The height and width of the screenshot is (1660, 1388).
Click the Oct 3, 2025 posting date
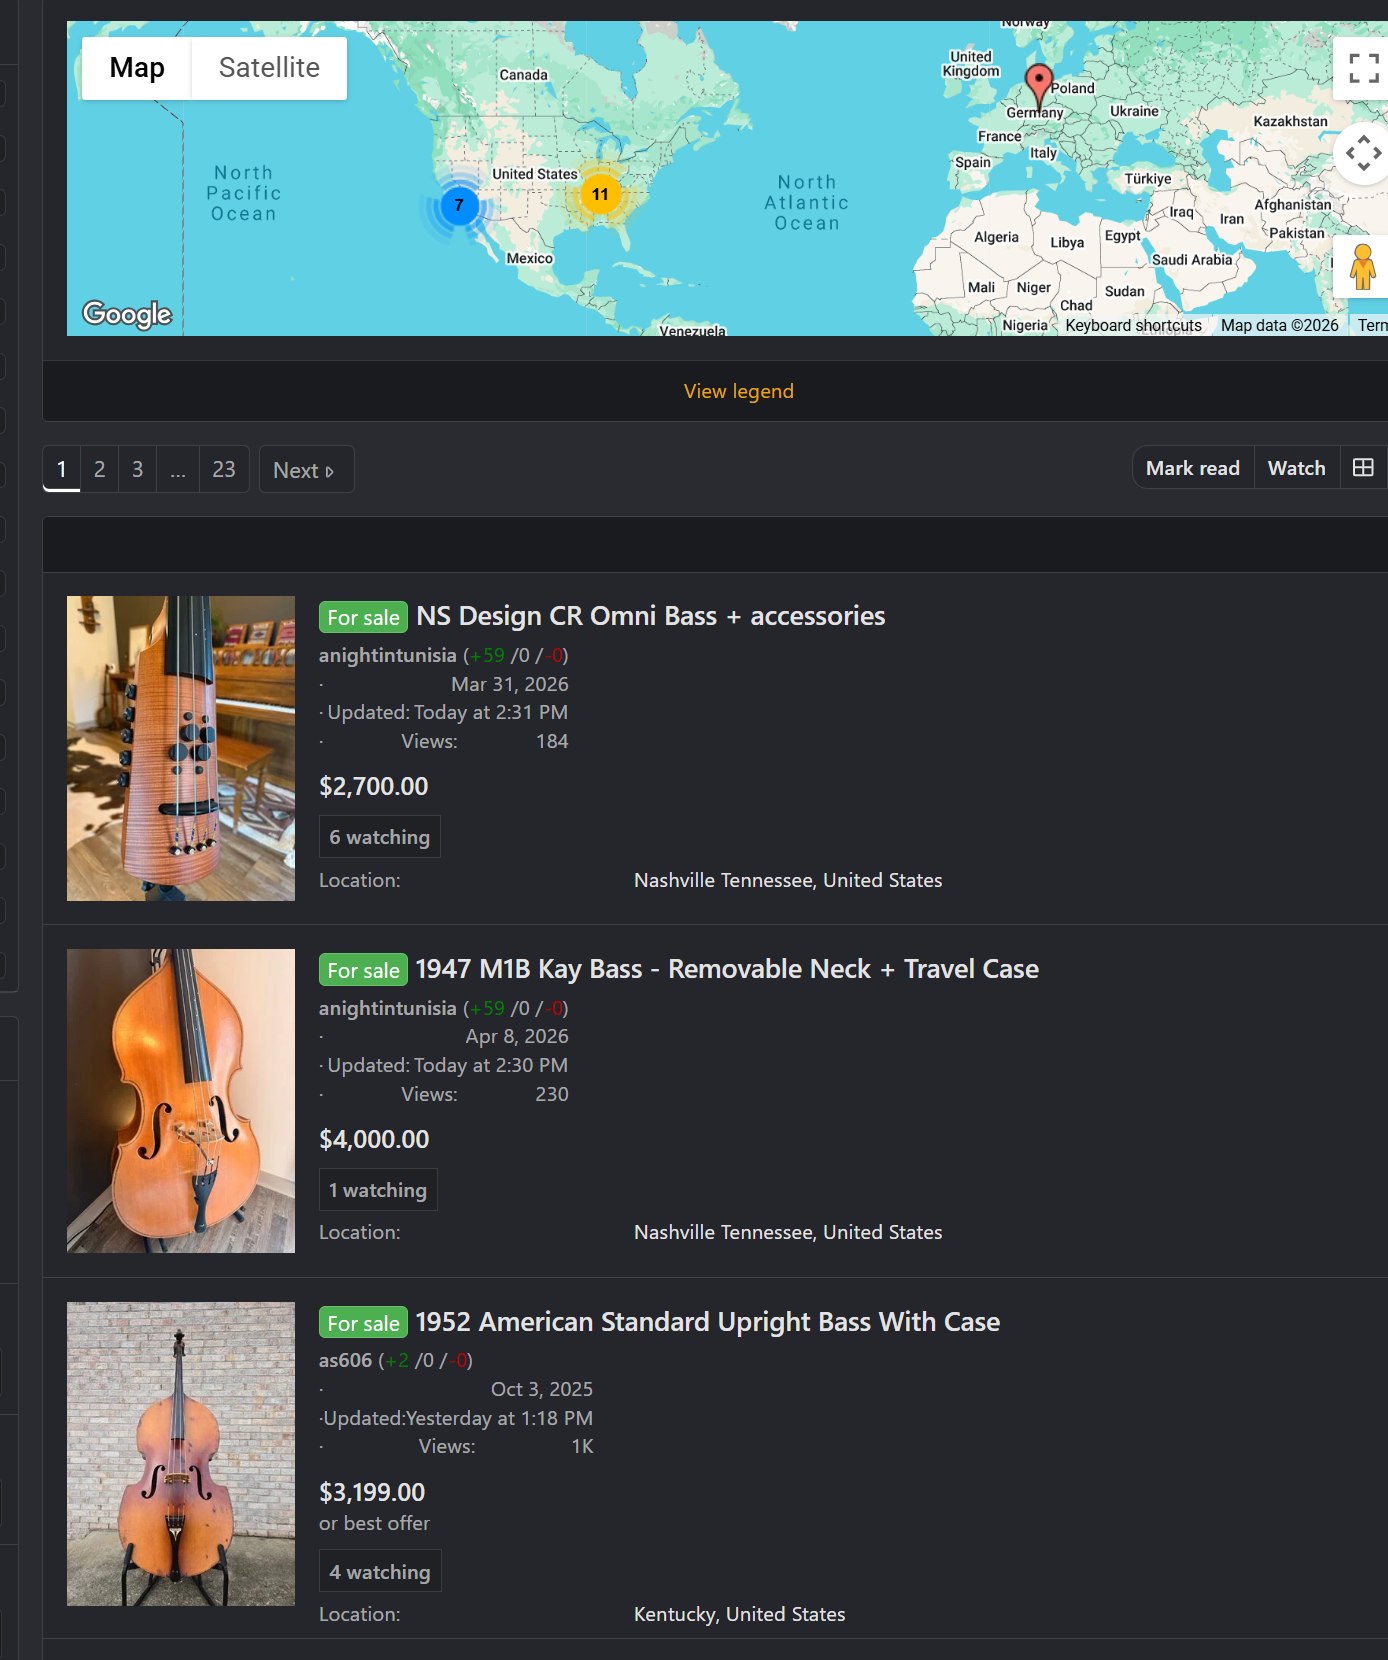pyautogui.click(x=542, y=1389)
